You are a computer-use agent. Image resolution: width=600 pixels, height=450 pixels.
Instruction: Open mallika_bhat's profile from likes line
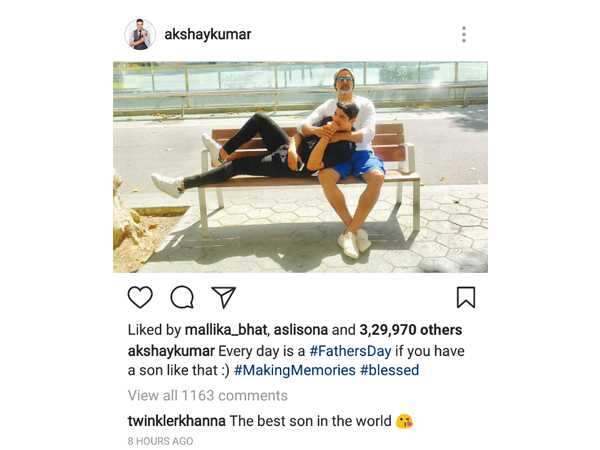[x=226, y=330]
